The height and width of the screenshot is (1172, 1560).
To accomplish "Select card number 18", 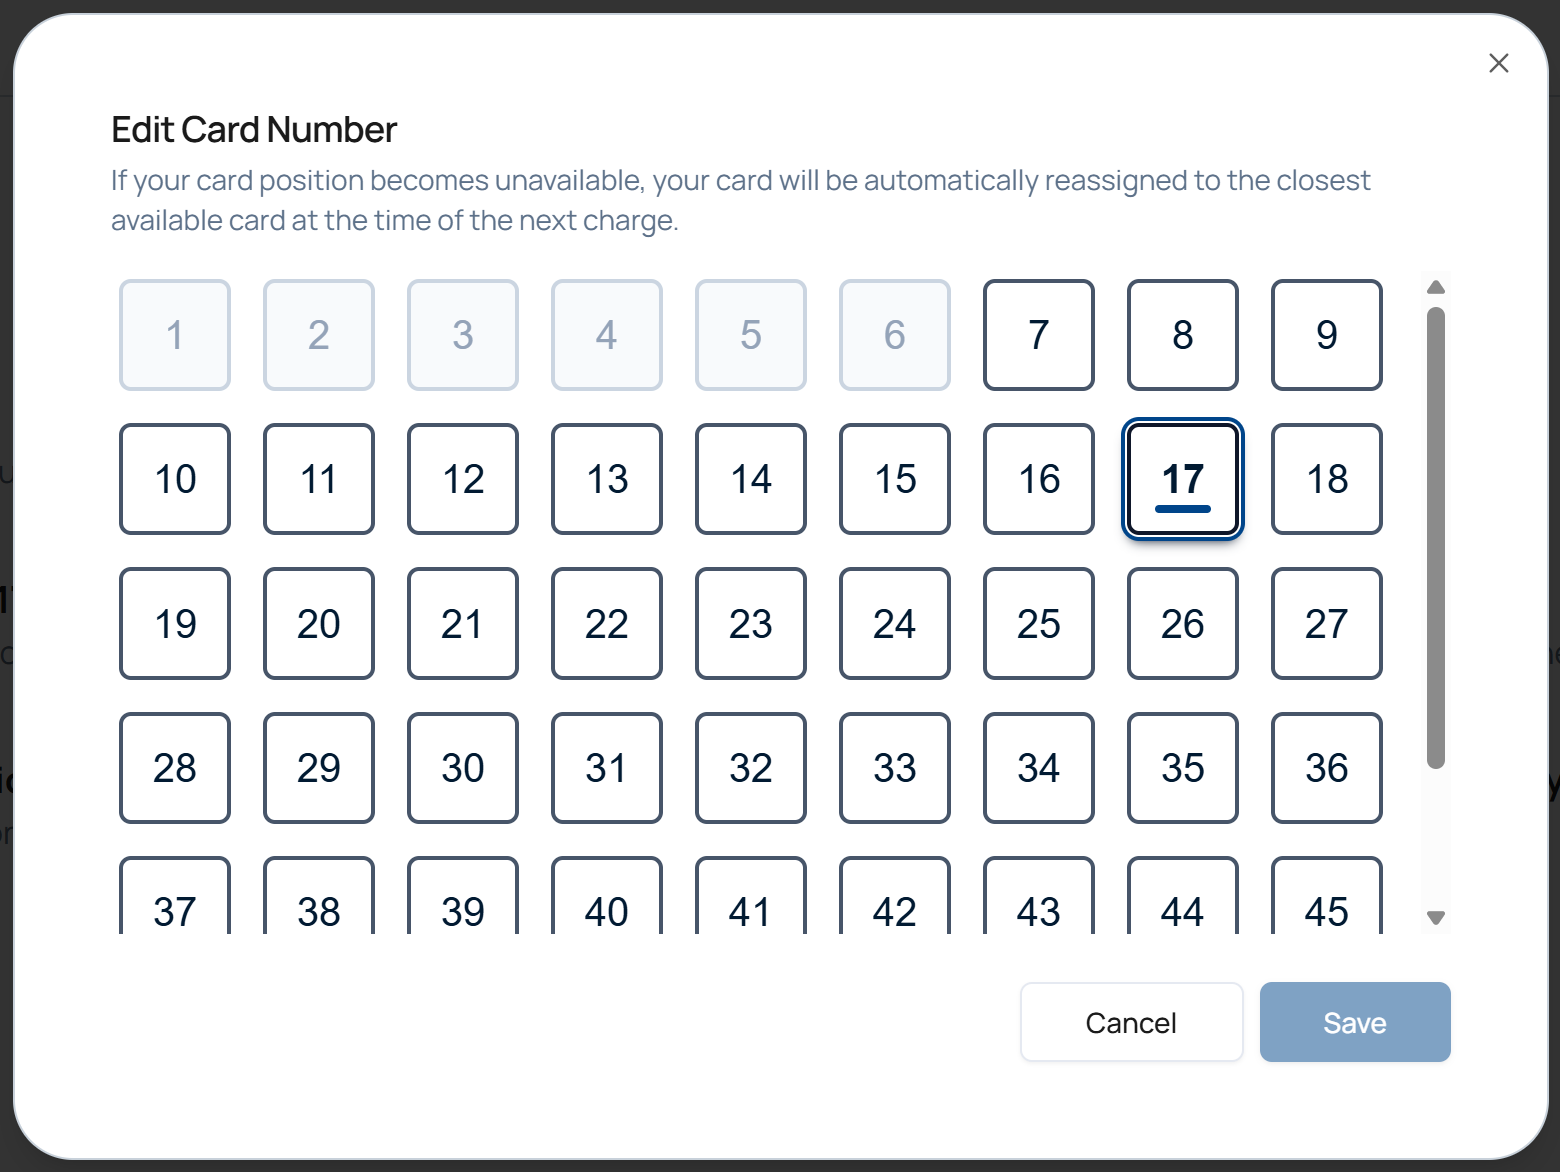I will 1326,479.
